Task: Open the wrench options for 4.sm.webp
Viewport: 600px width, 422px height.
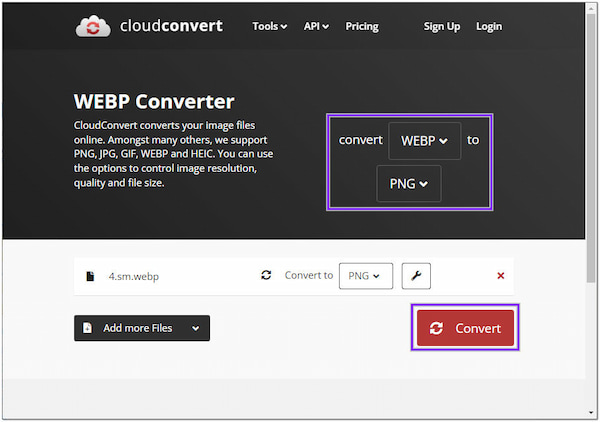Action: click(416, 276)
